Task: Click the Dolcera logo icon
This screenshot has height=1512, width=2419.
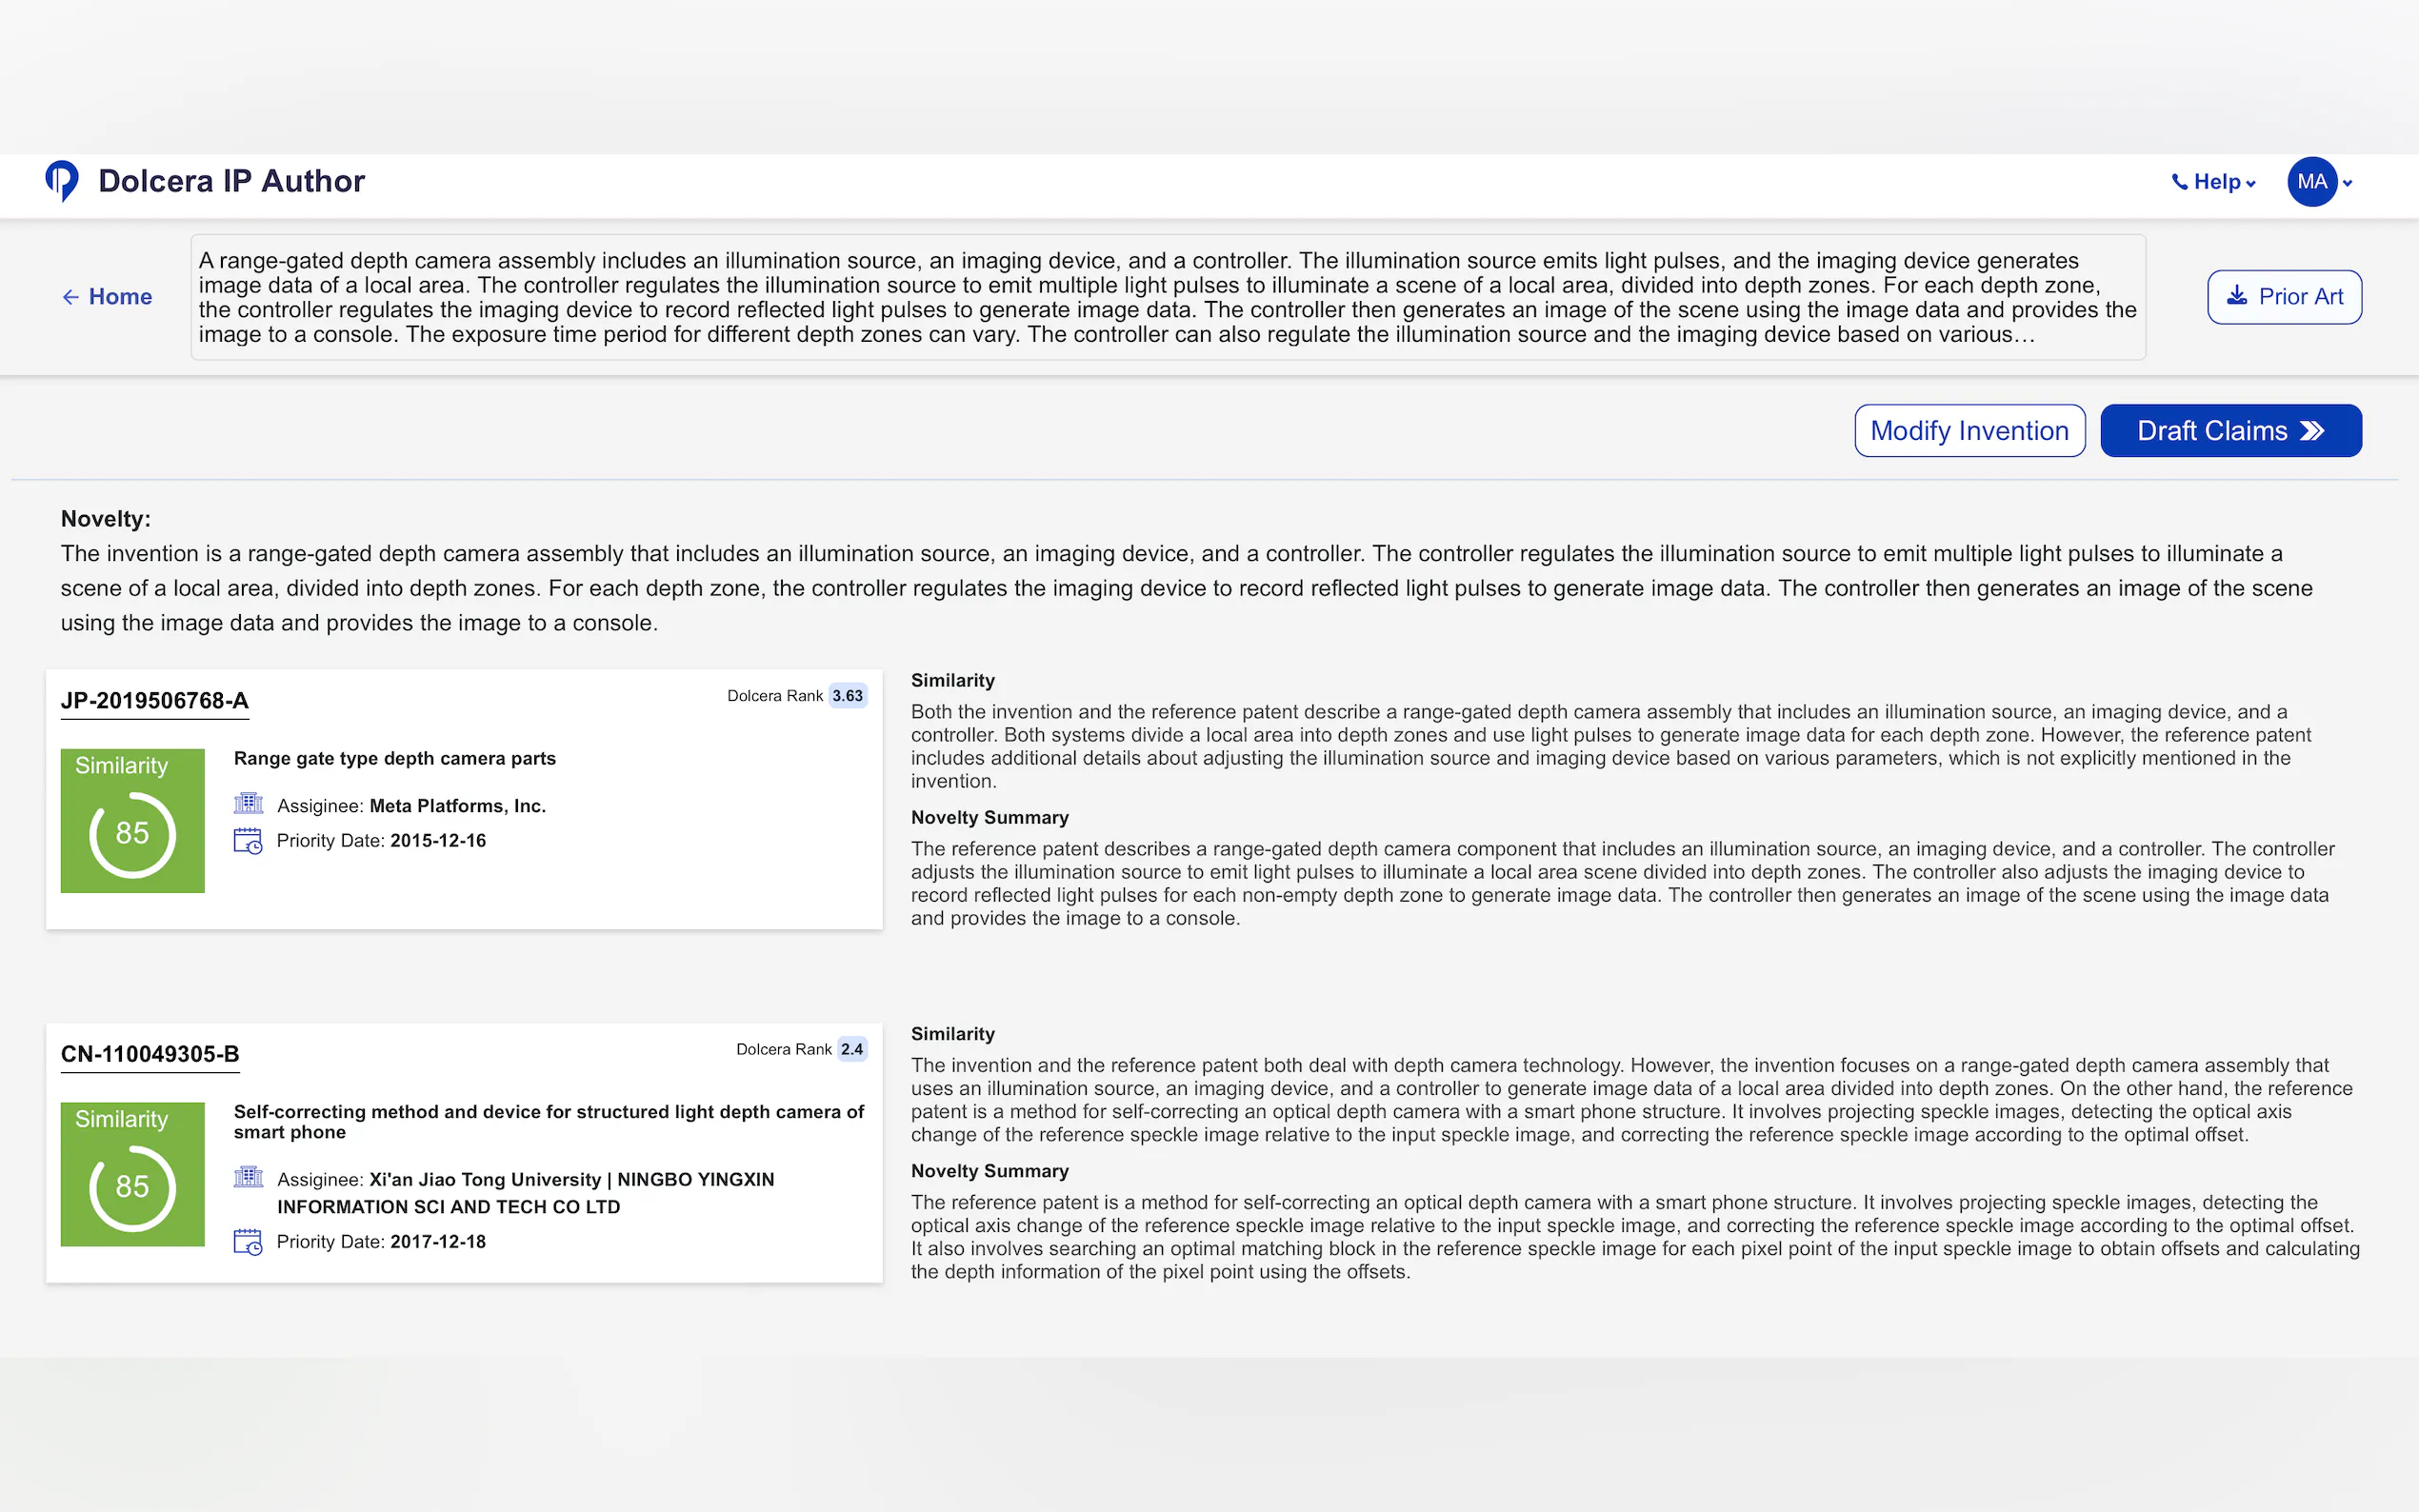Action: (61, 181)
